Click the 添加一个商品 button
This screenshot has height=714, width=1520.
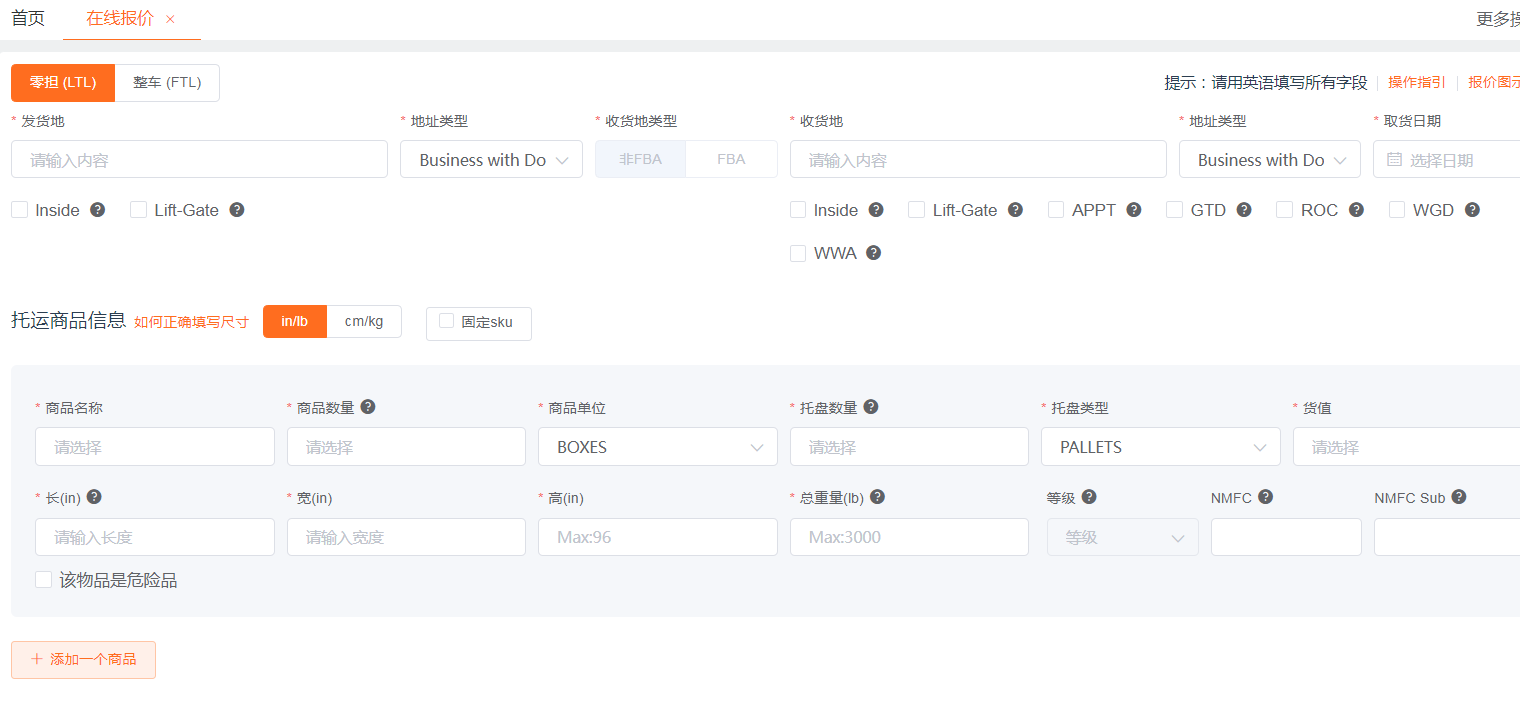pos(83,660)
